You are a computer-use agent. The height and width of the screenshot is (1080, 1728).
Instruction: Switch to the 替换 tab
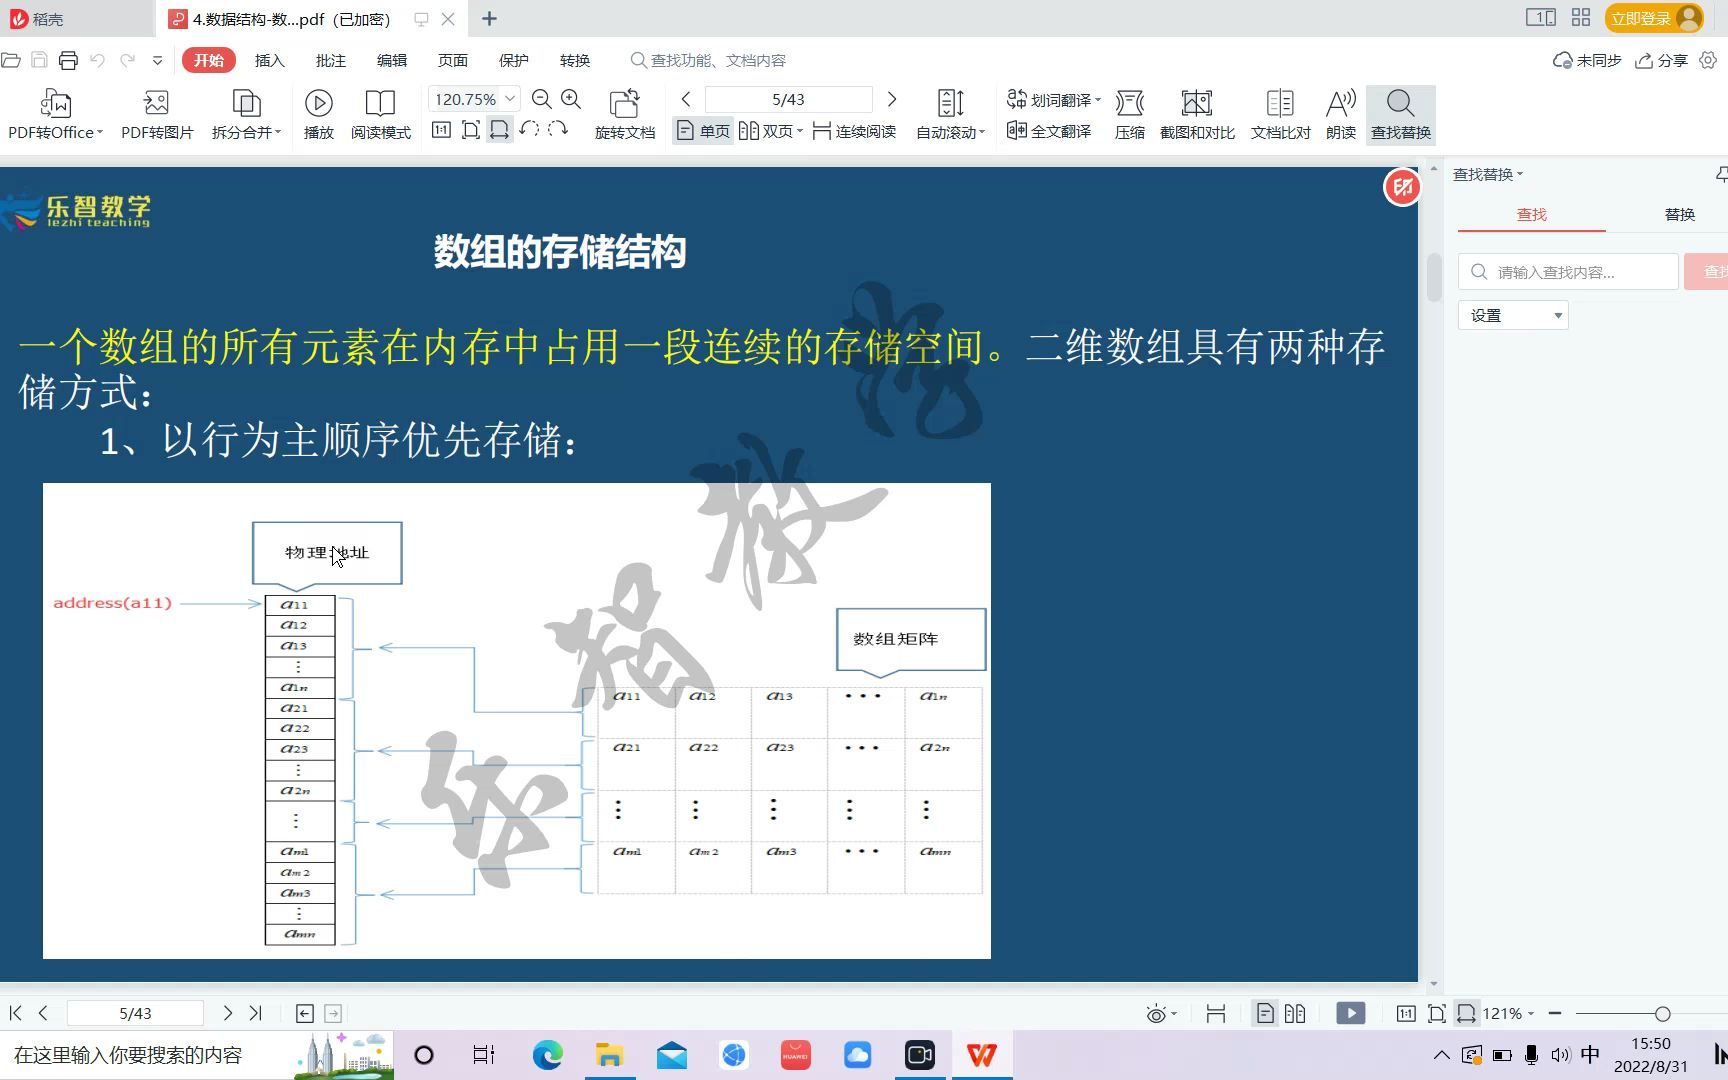pos(1679,214)
